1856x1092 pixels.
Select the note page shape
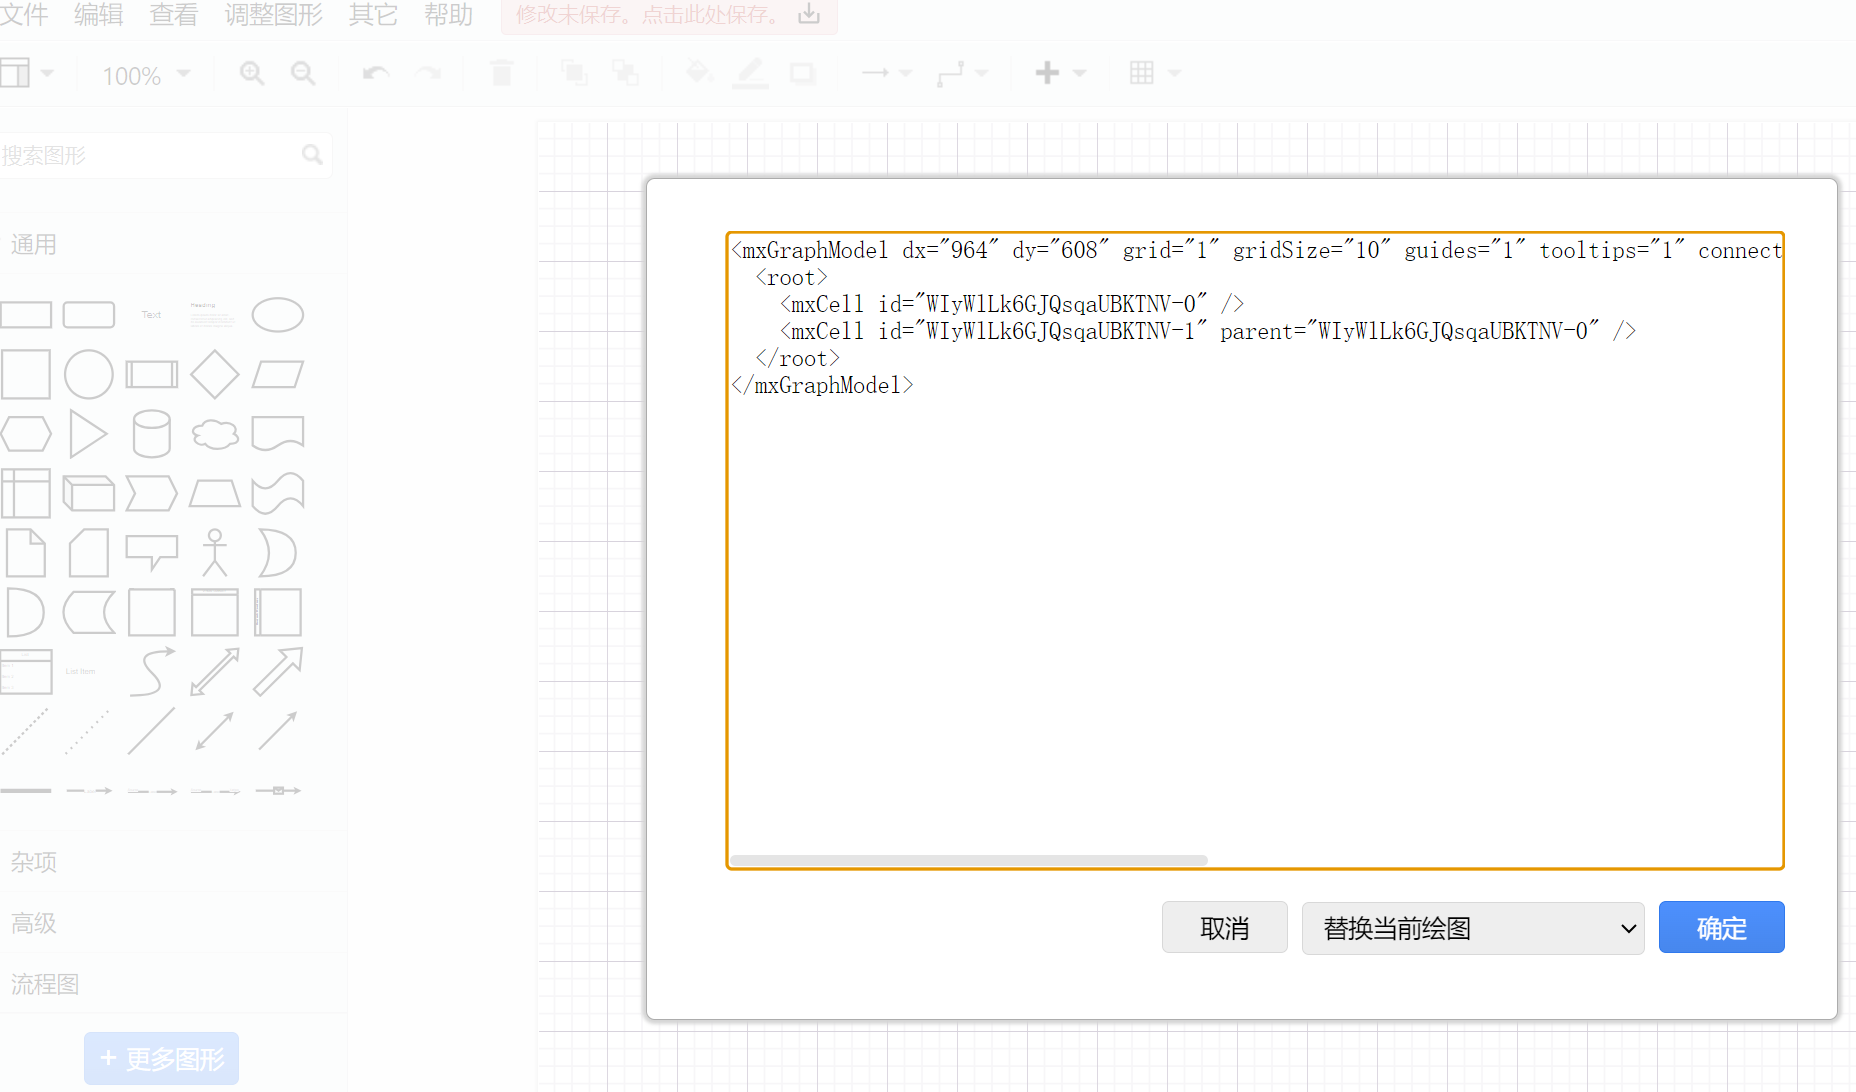26,553
